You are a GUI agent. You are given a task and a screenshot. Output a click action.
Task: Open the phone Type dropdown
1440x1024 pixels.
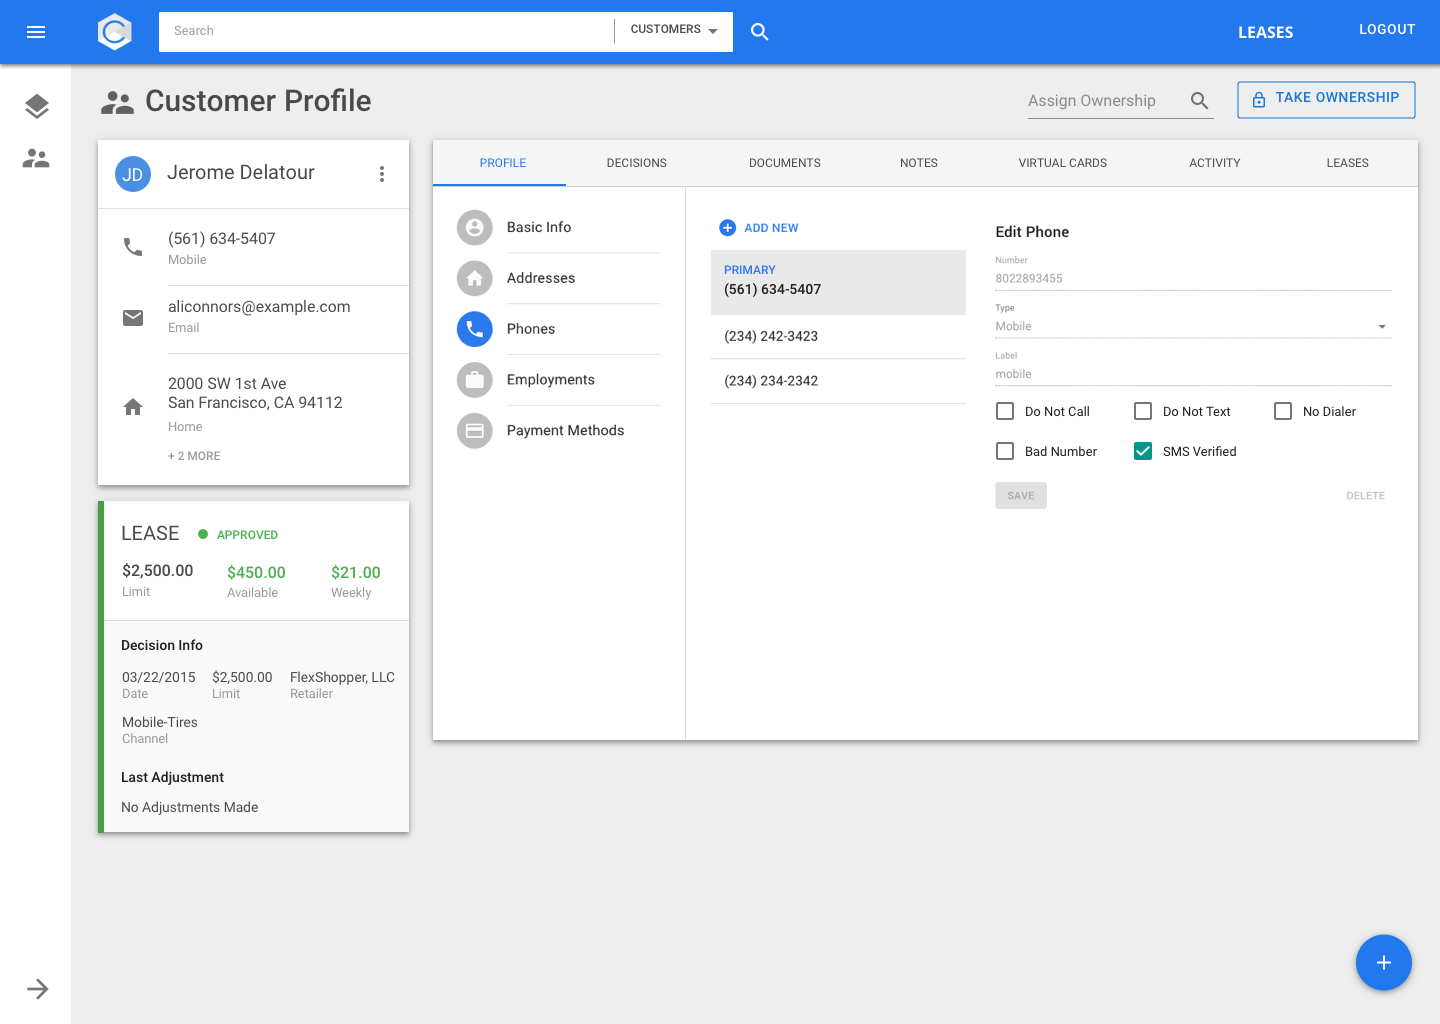(x=1192, y=327)
